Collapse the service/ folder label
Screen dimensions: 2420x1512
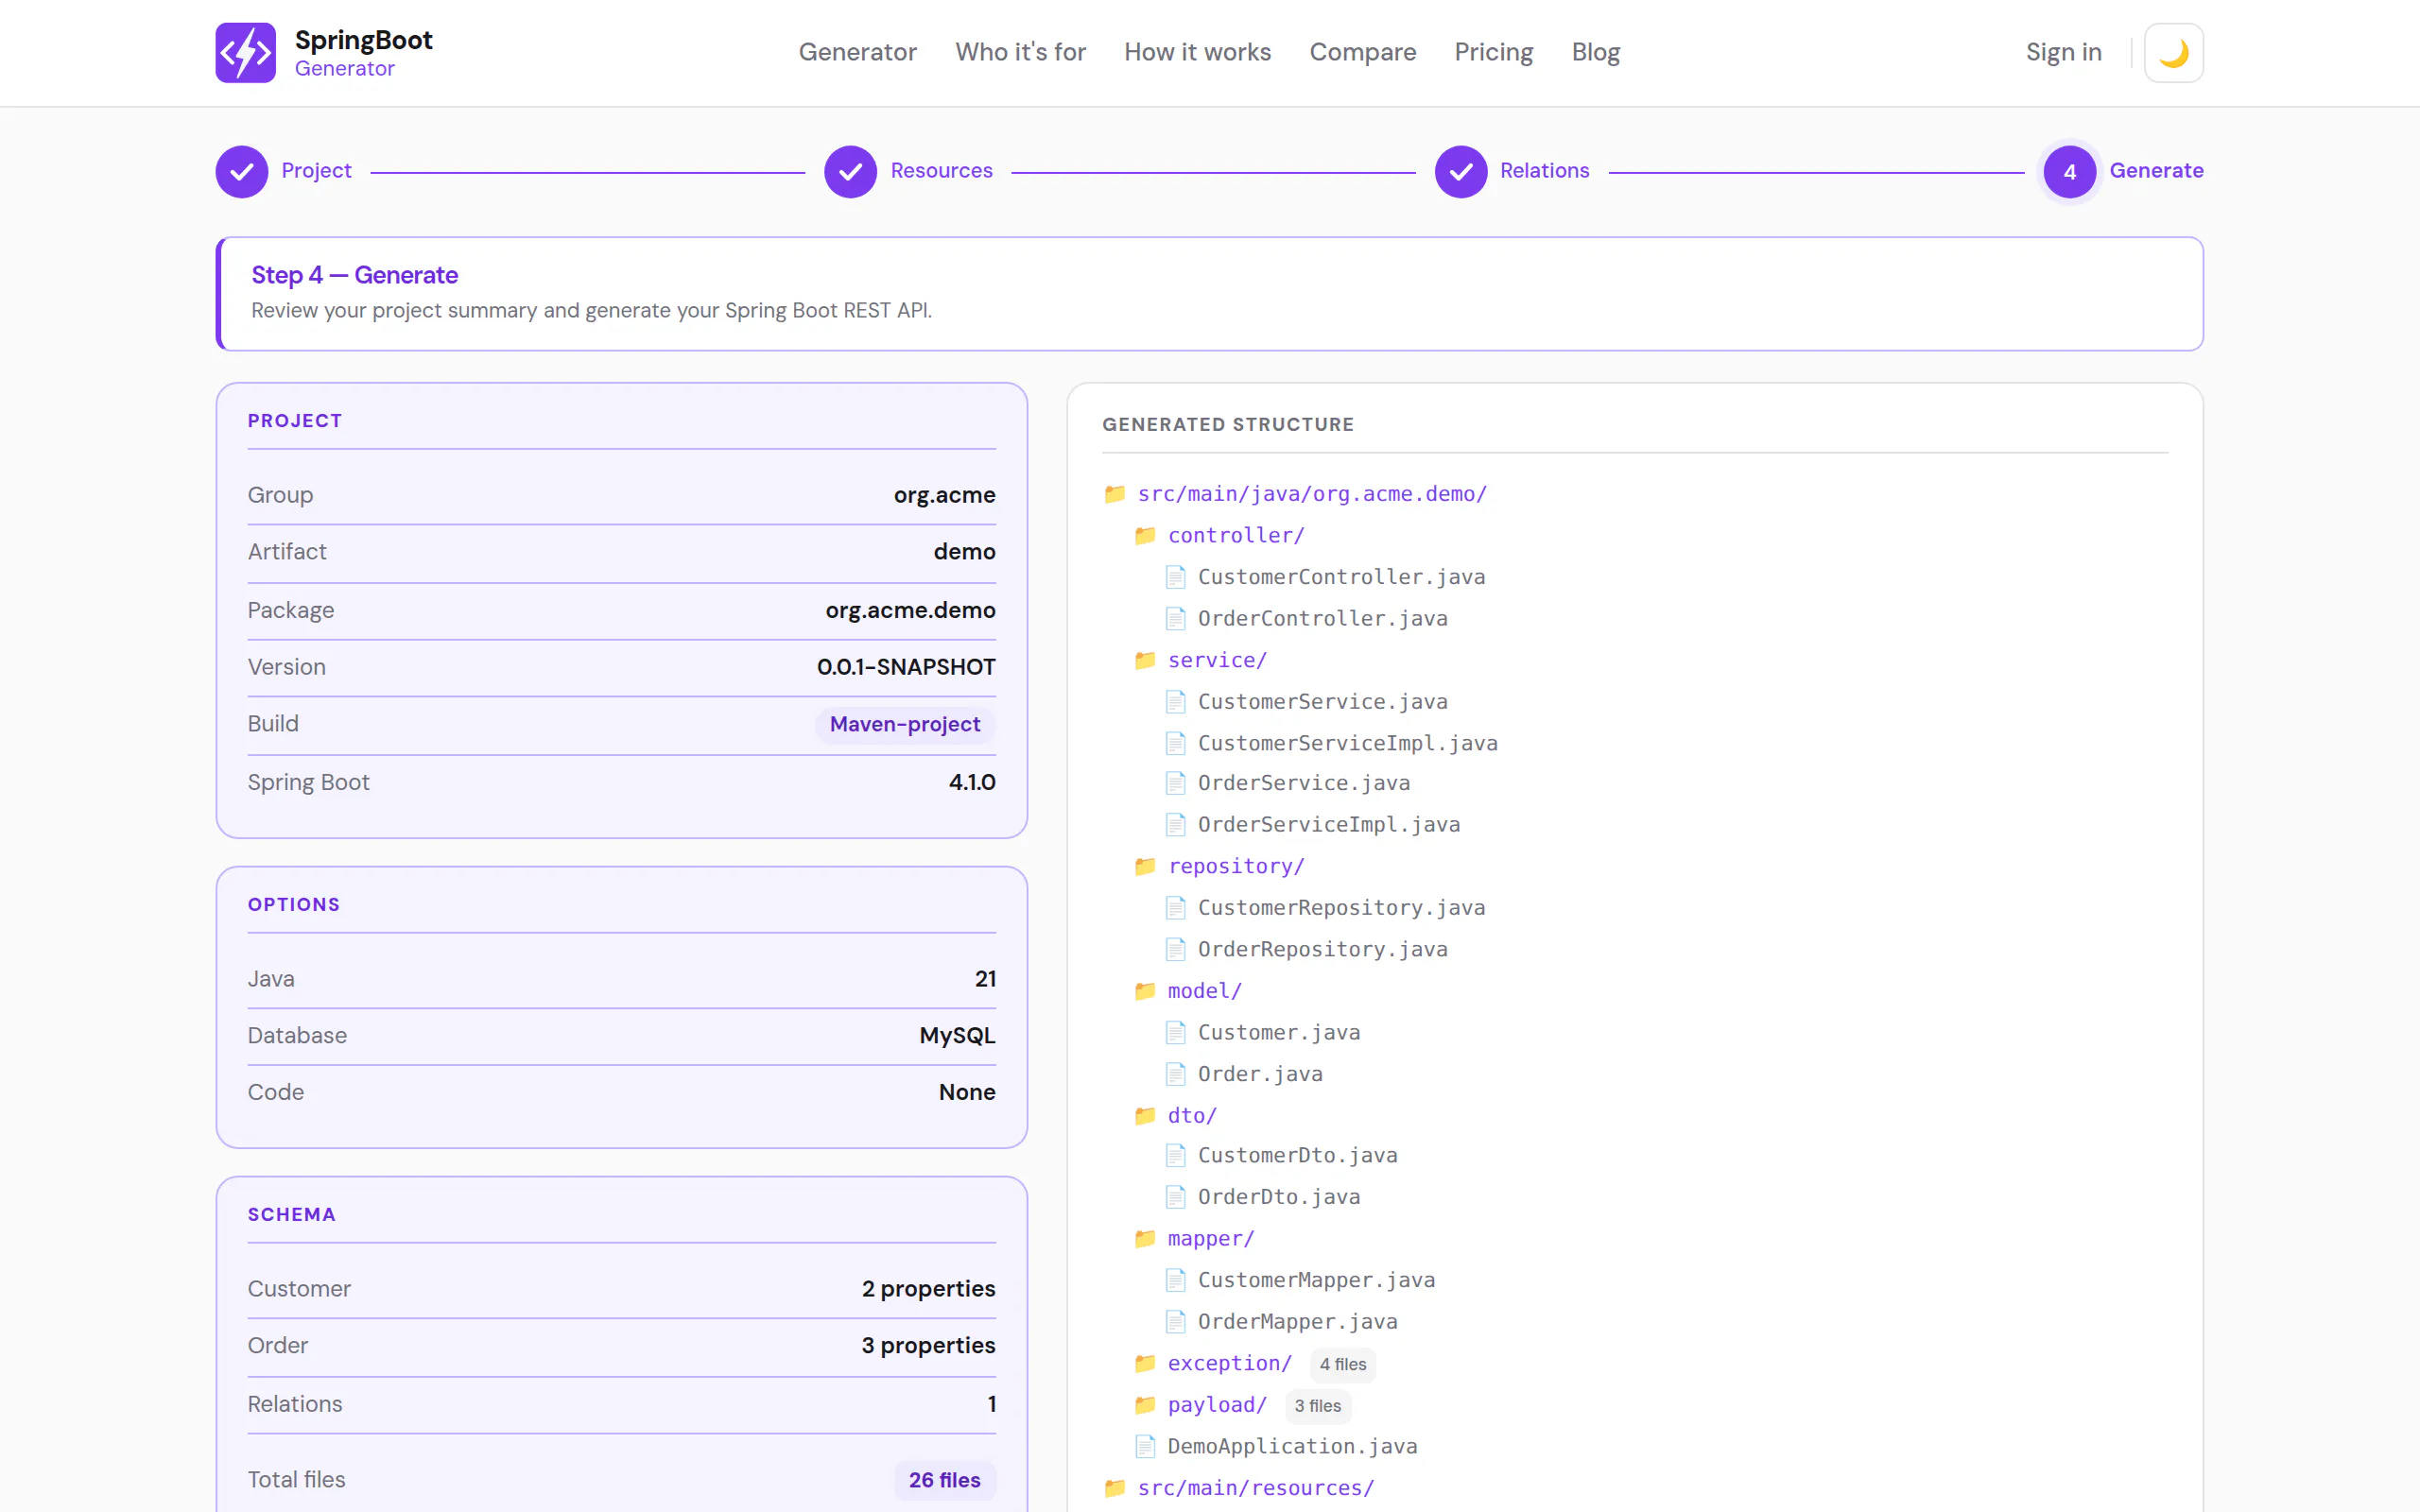(1217, 660)
